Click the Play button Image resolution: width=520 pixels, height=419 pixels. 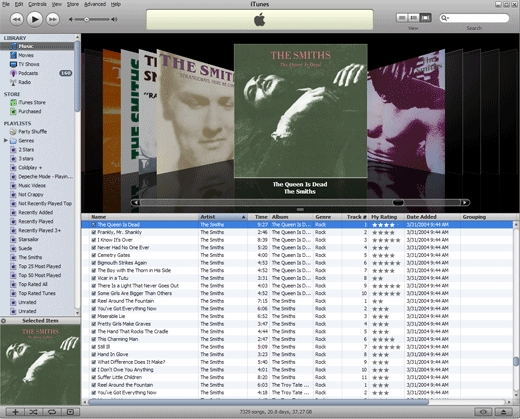tap(34, 19)
